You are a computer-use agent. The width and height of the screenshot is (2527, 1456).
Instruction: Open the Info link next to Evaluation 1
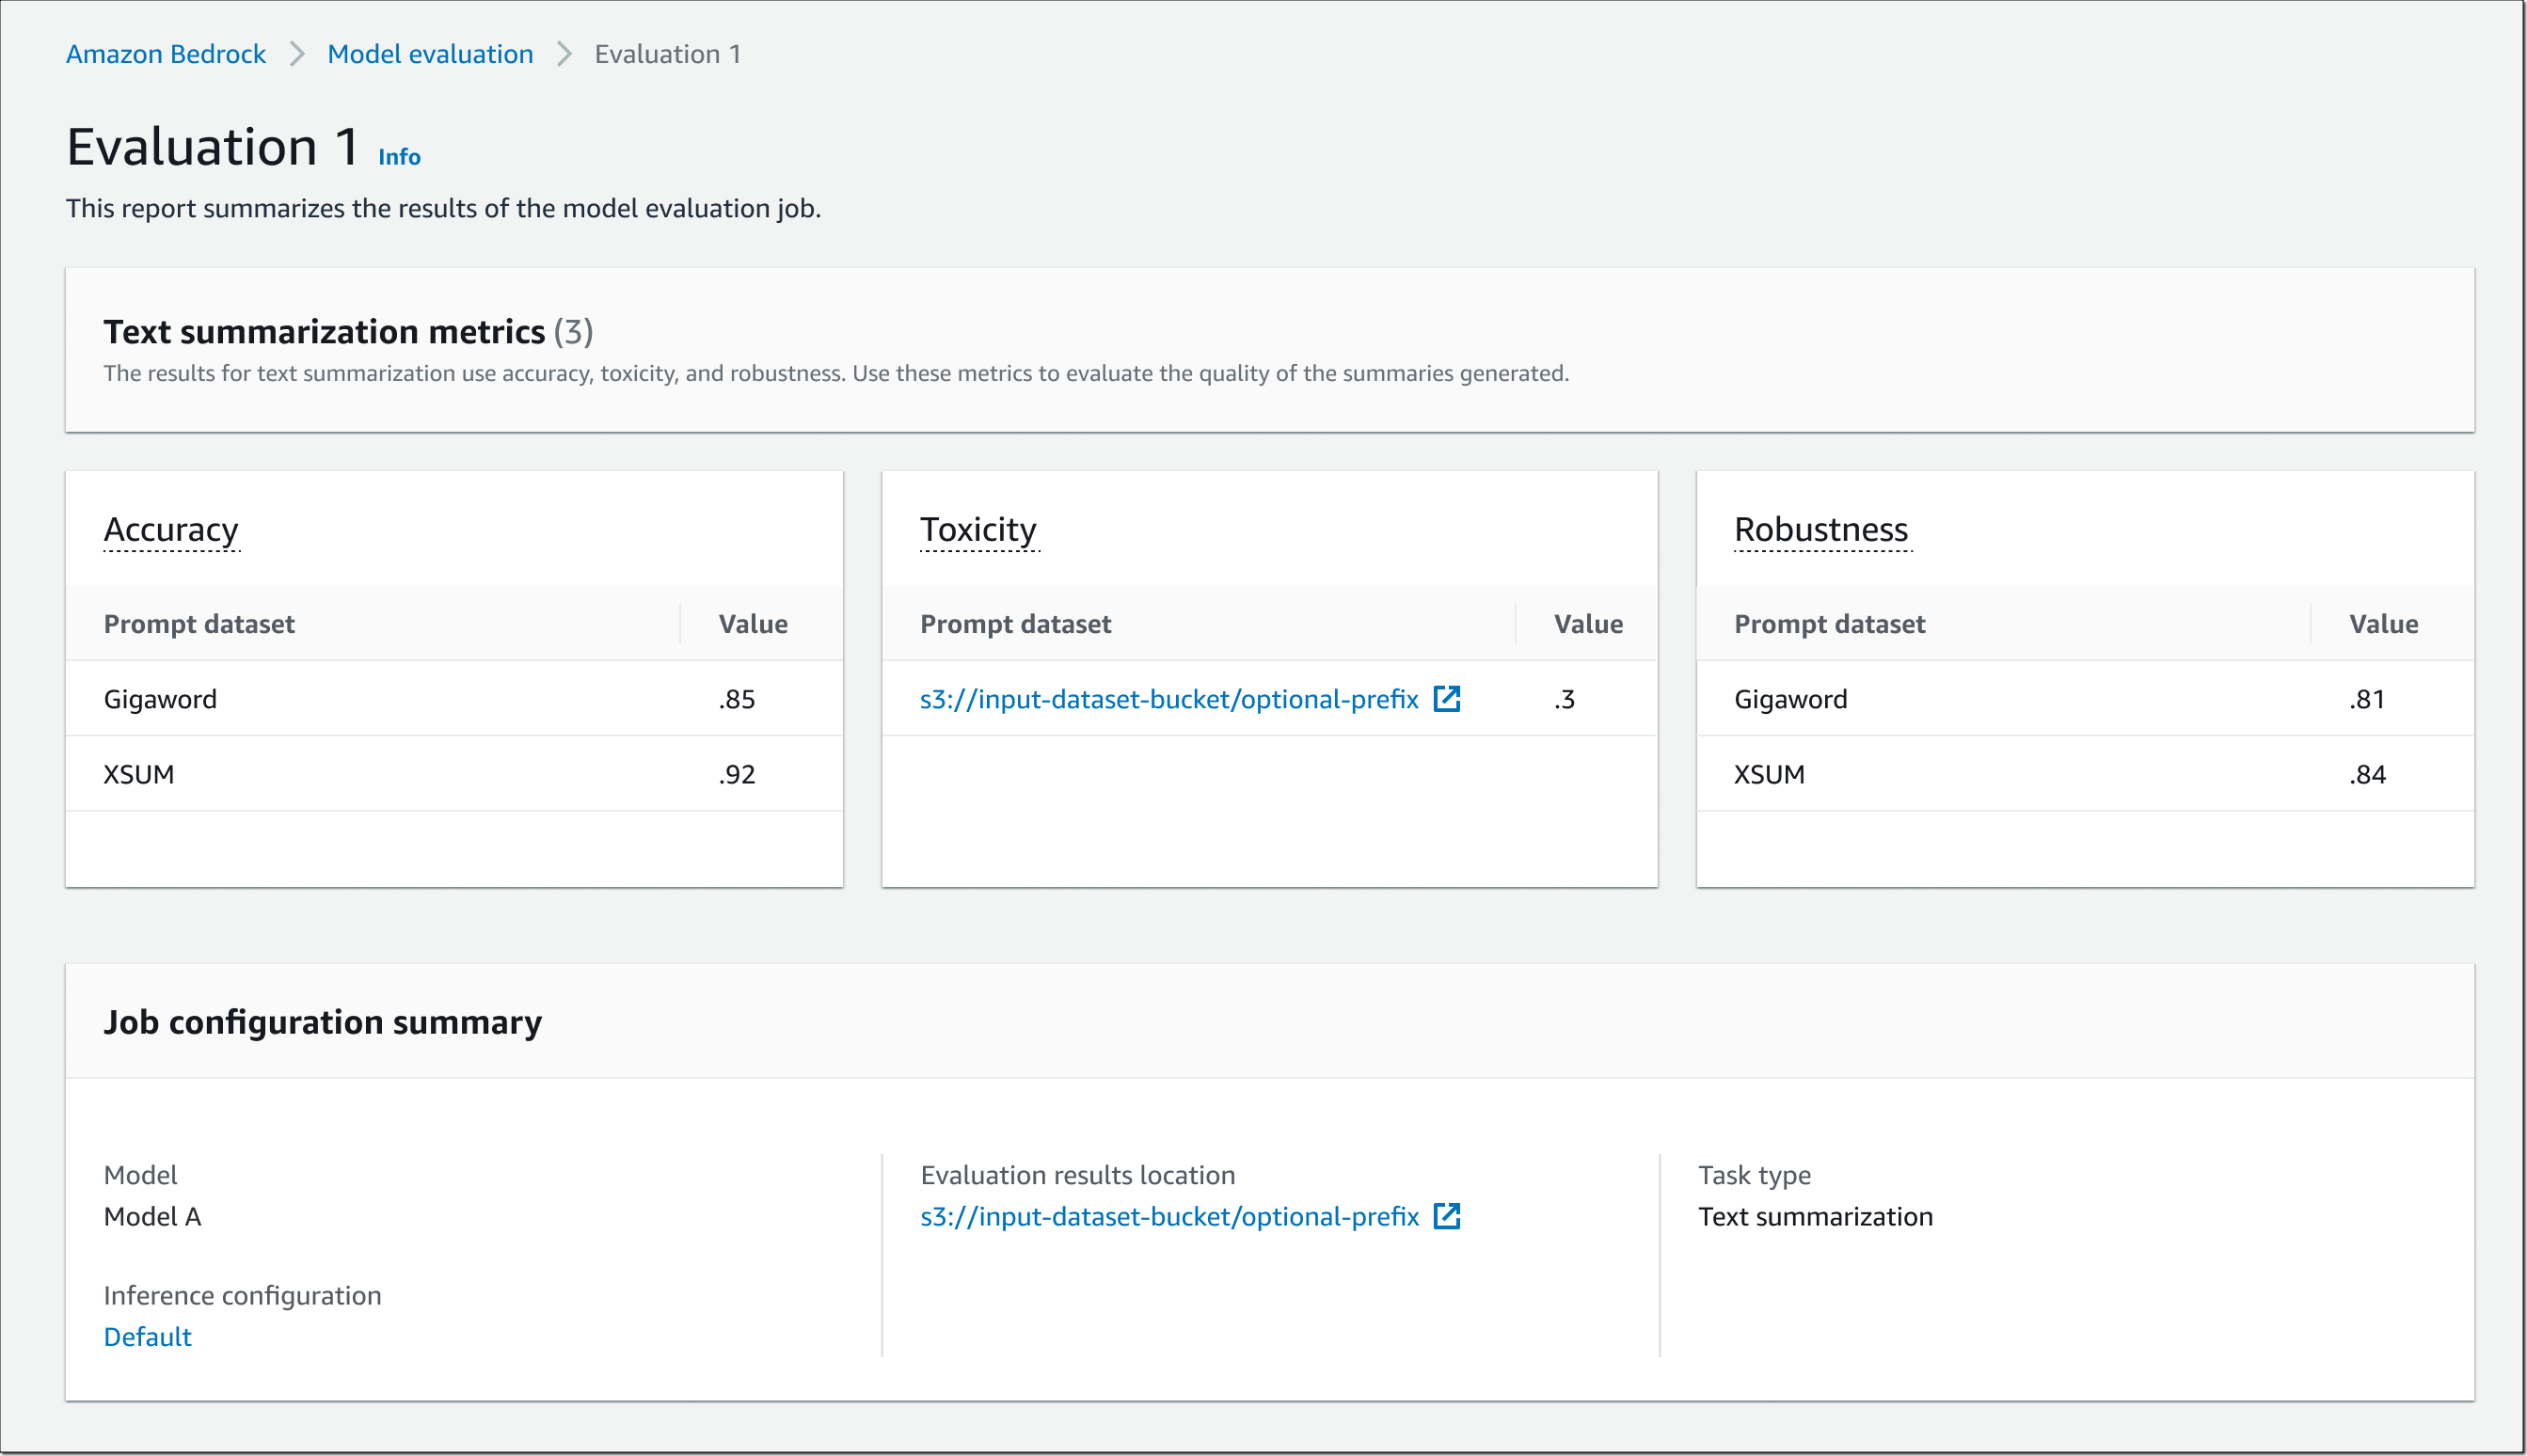(399, 157)
